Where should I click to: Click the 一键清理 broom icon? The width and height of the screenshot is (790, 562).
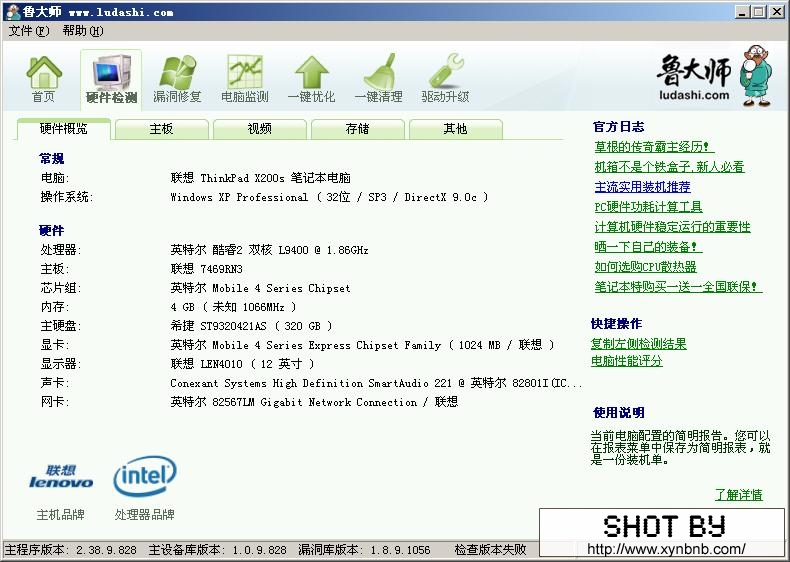(x=378, y=79)
